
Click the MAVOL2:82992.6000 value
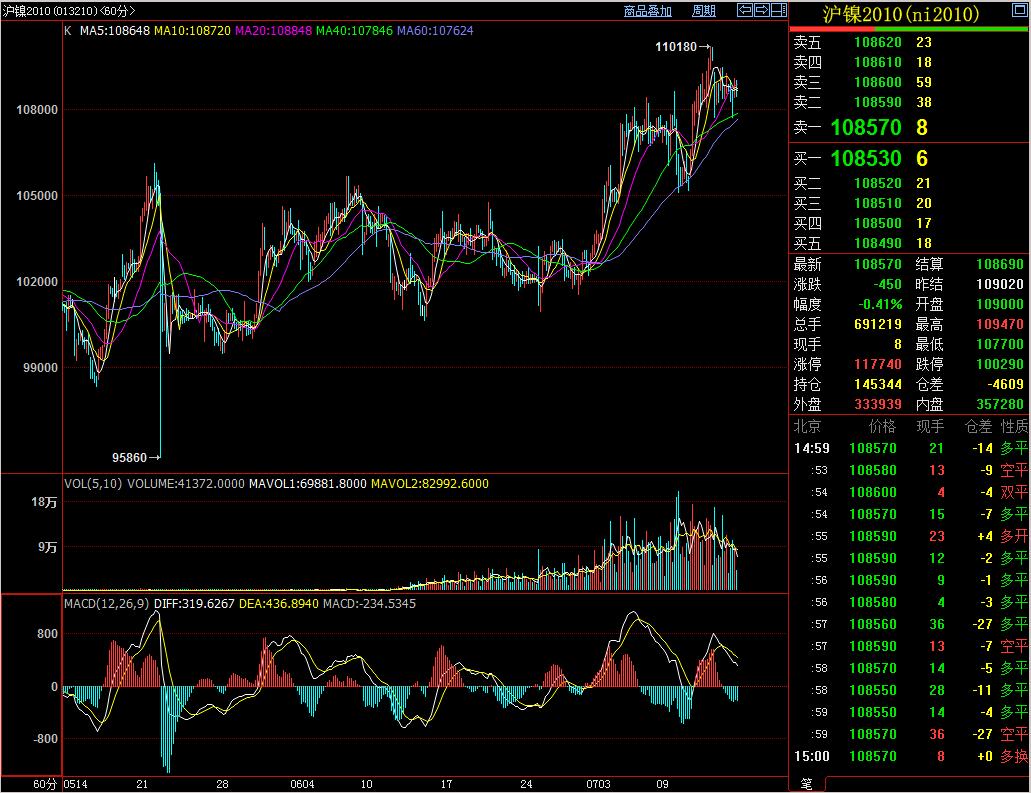(x=429, y=484)
